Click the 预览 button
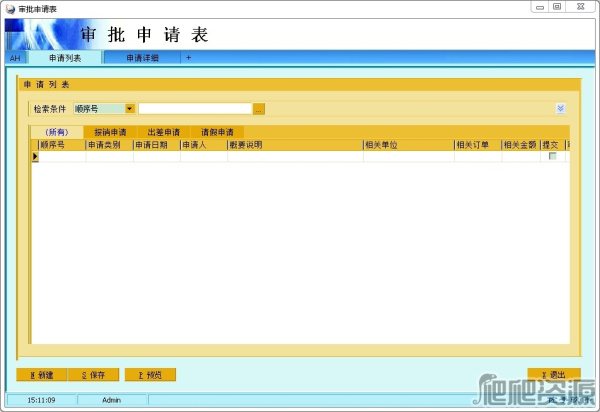This screenshot has height=412, width=600. tap(150, 375)
